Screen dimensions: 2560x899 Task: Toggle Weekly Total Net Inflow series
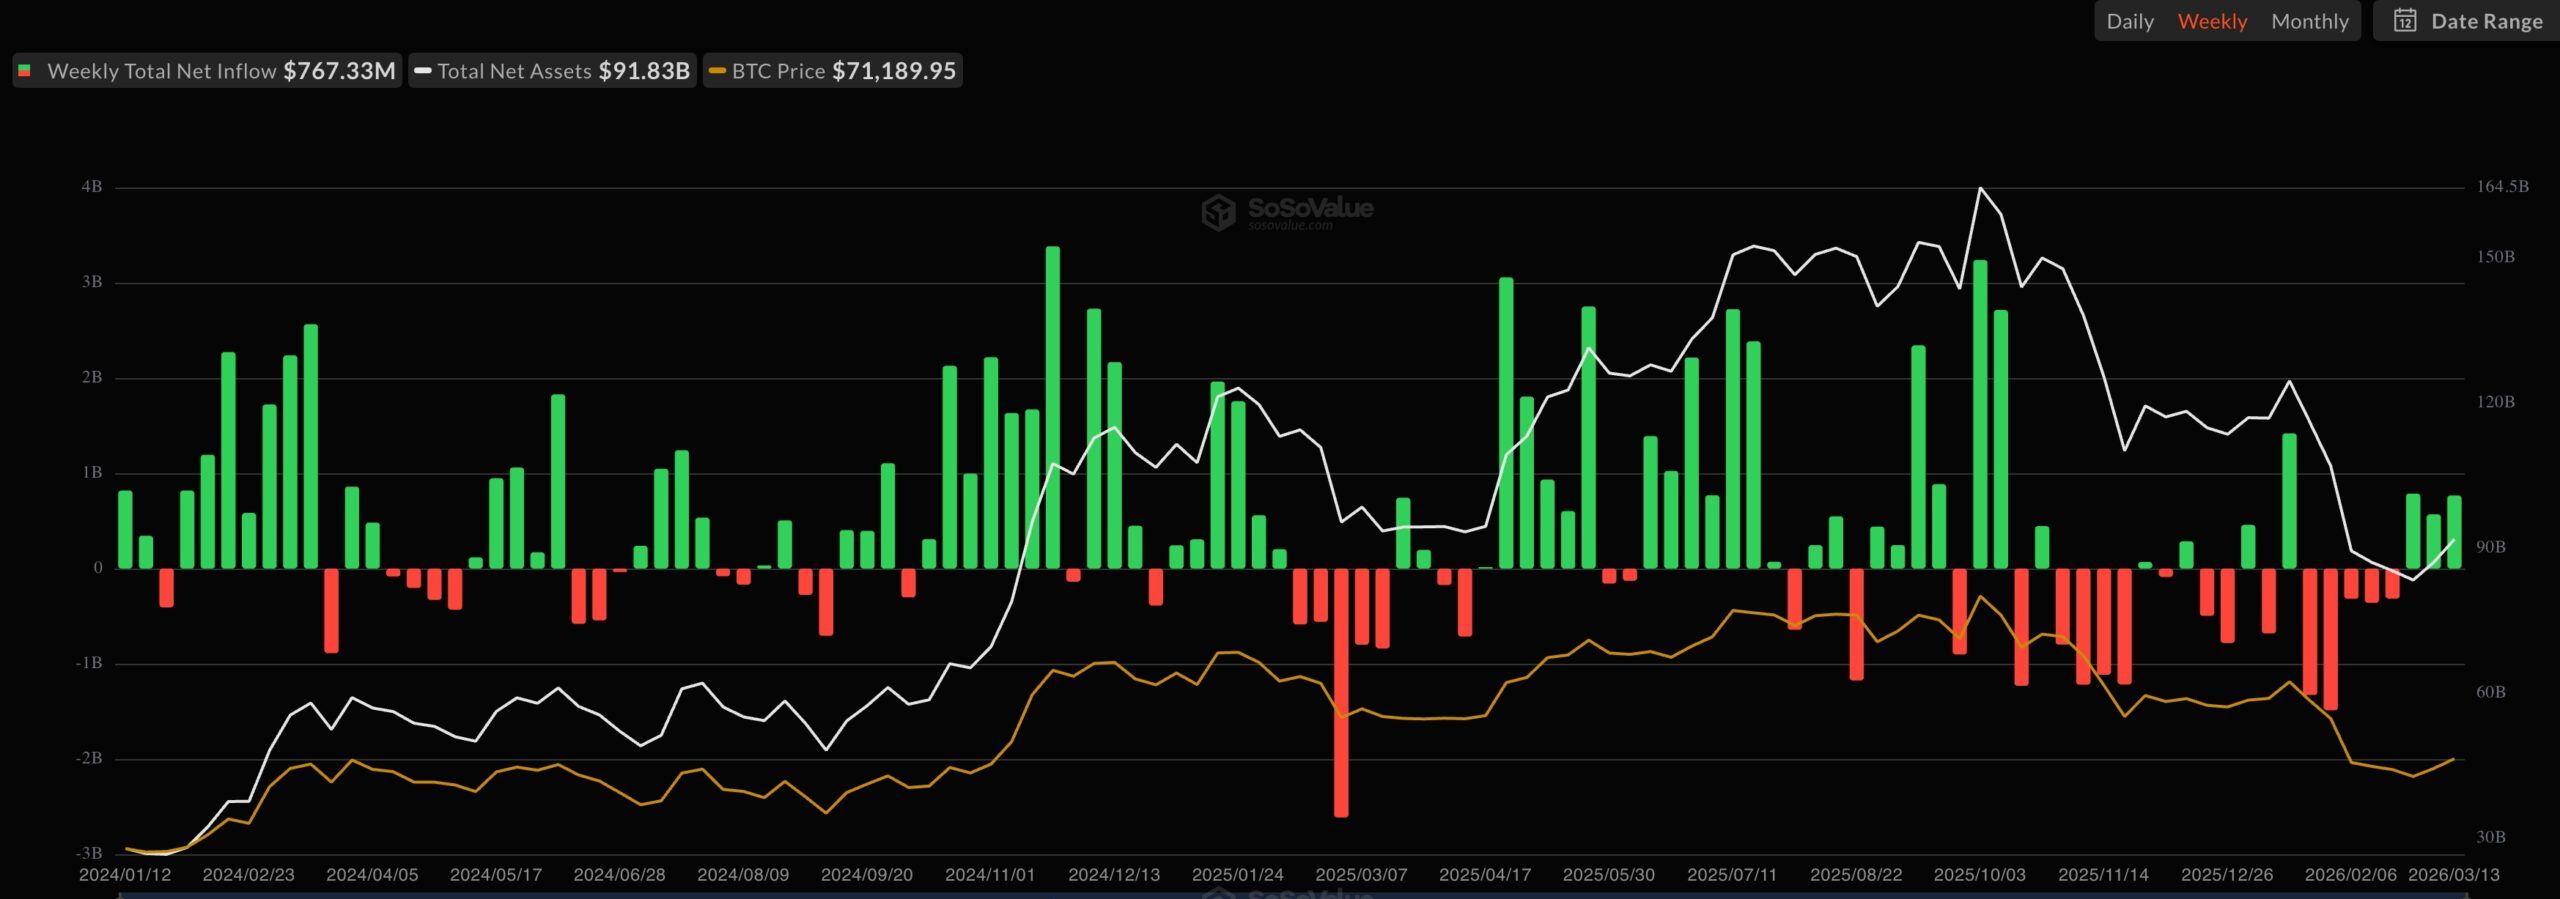(207, 71)
